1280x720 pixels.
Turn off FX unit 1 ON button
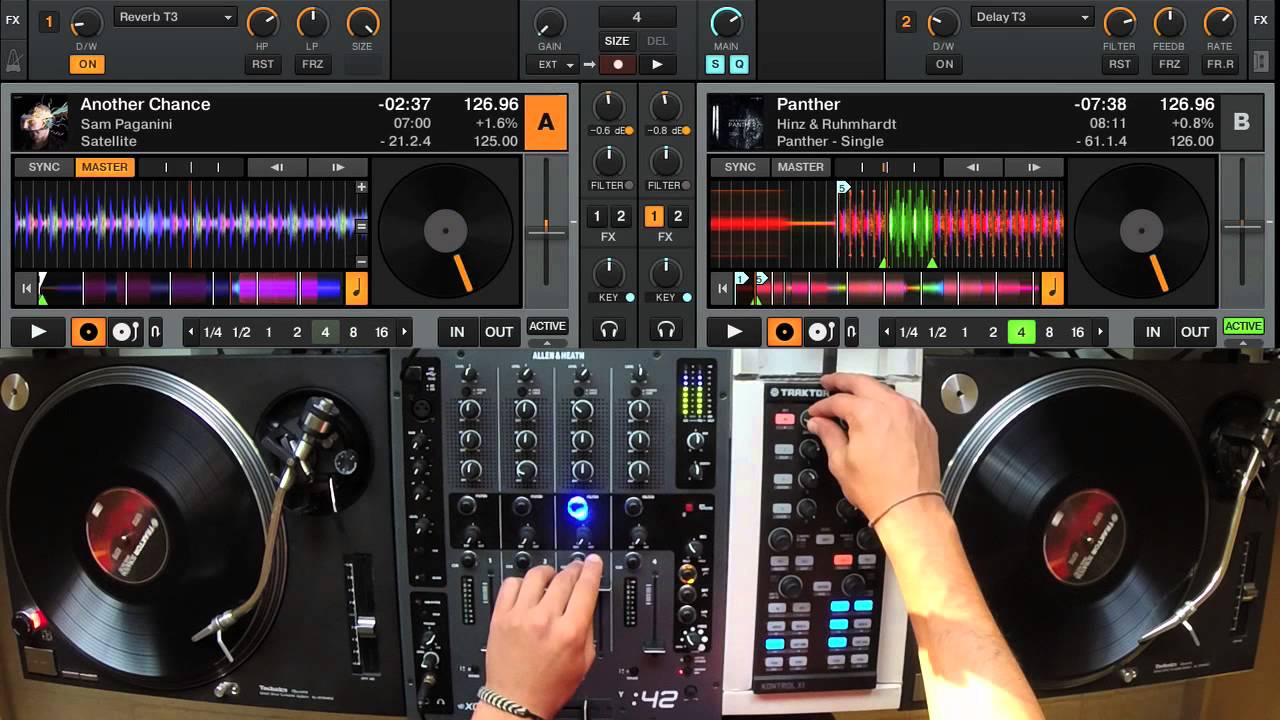(88, 64)
